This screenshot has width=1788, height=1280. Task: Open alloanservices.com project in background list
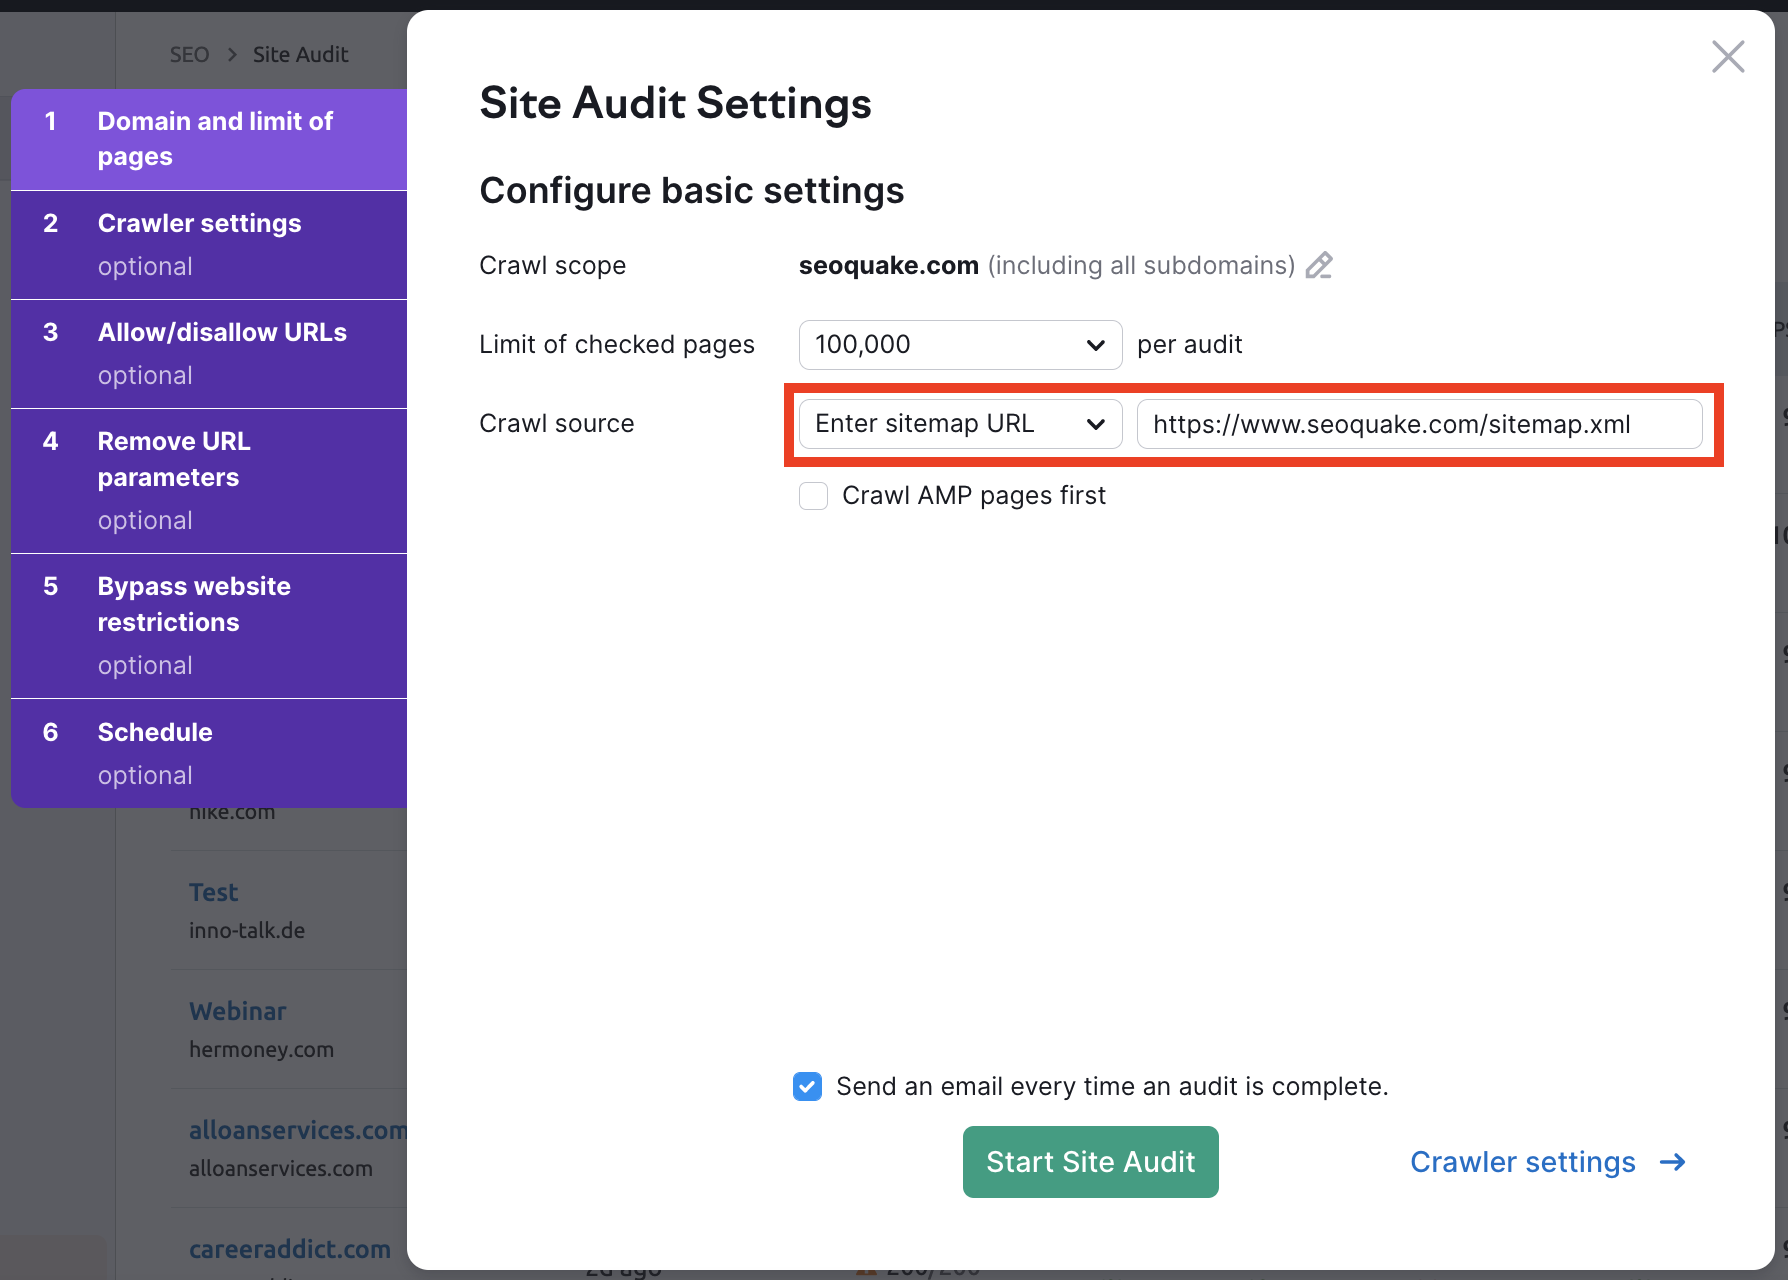[x=298, y=1130]
